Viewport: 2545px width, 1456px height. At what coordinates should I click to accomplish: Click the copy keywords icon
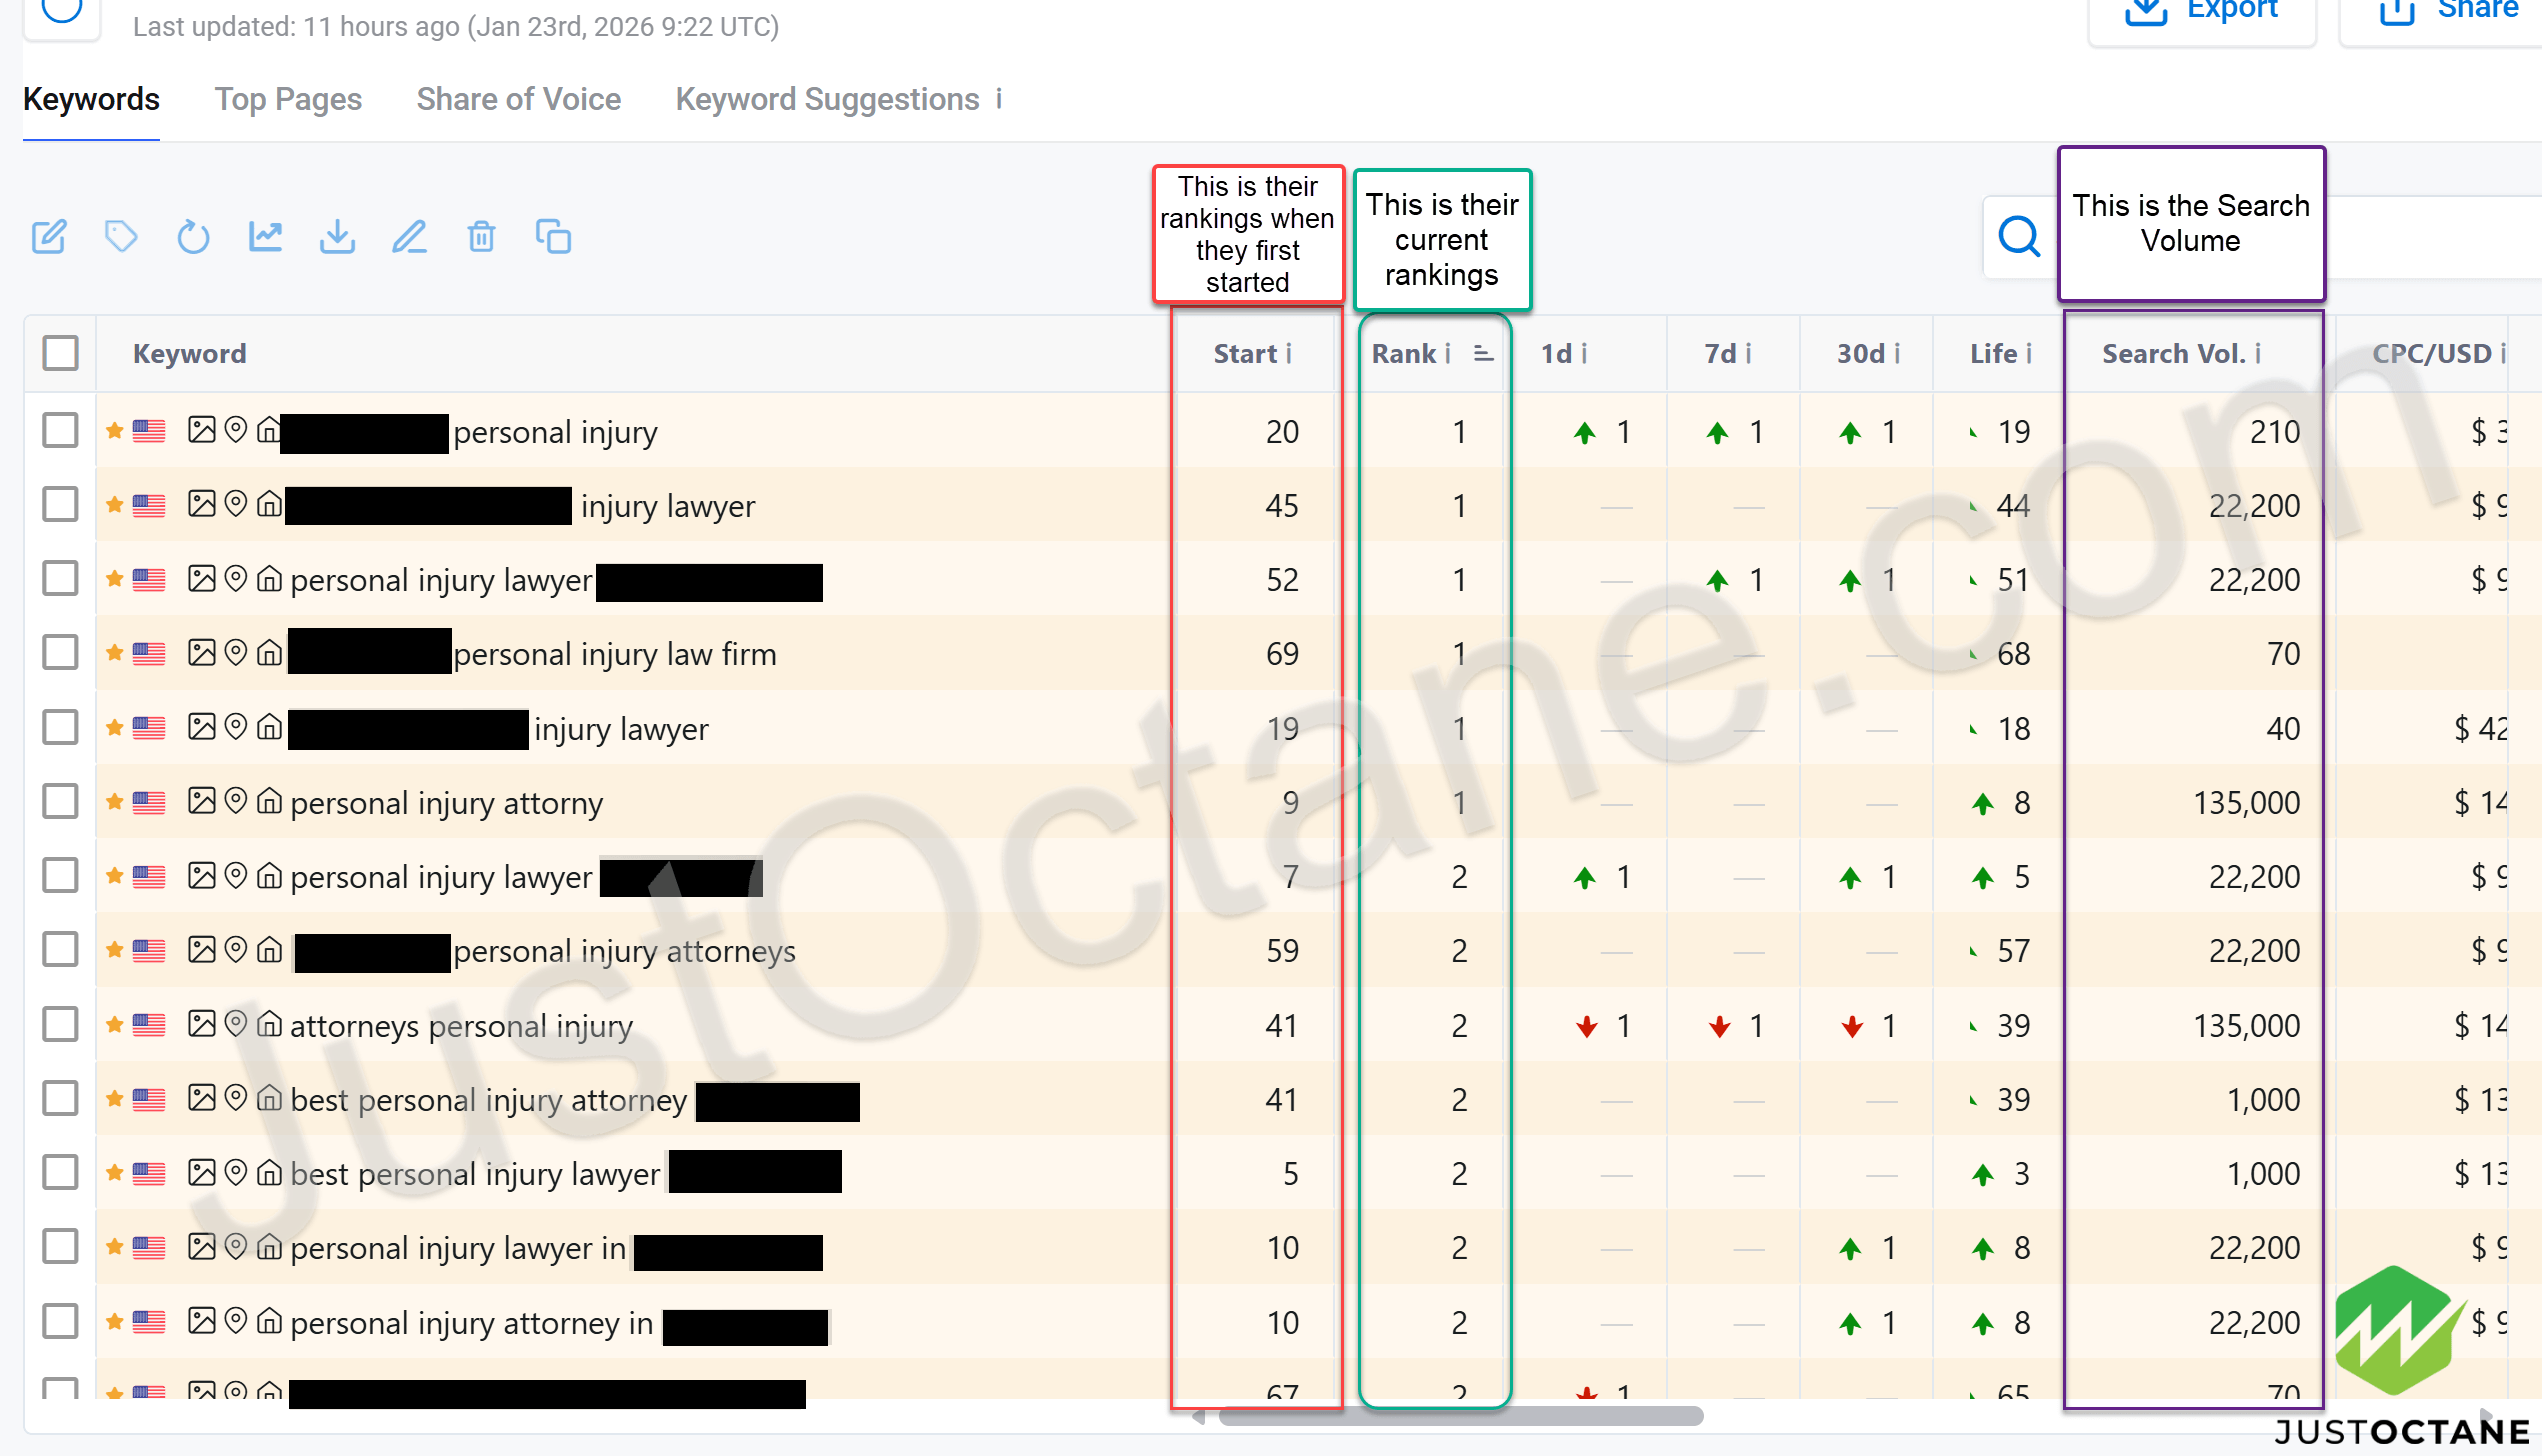tap(553, 237)
